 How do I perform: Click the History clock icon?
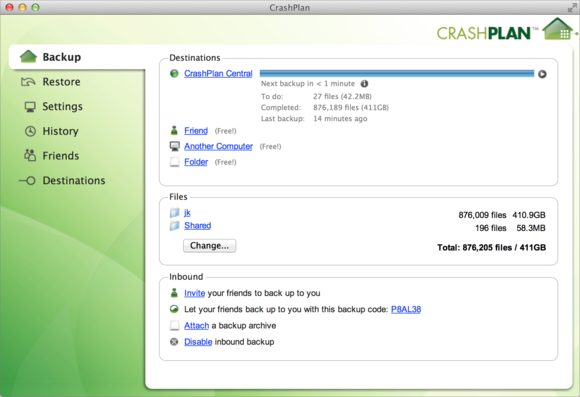tap(30, 131)
